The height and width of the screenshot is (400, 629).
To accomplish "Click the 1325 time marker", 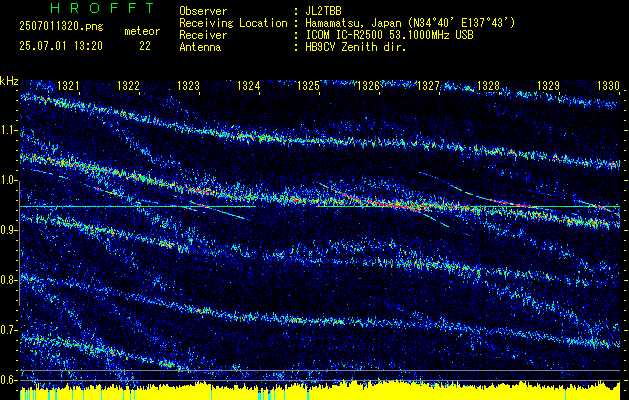I will pos(308,86).
